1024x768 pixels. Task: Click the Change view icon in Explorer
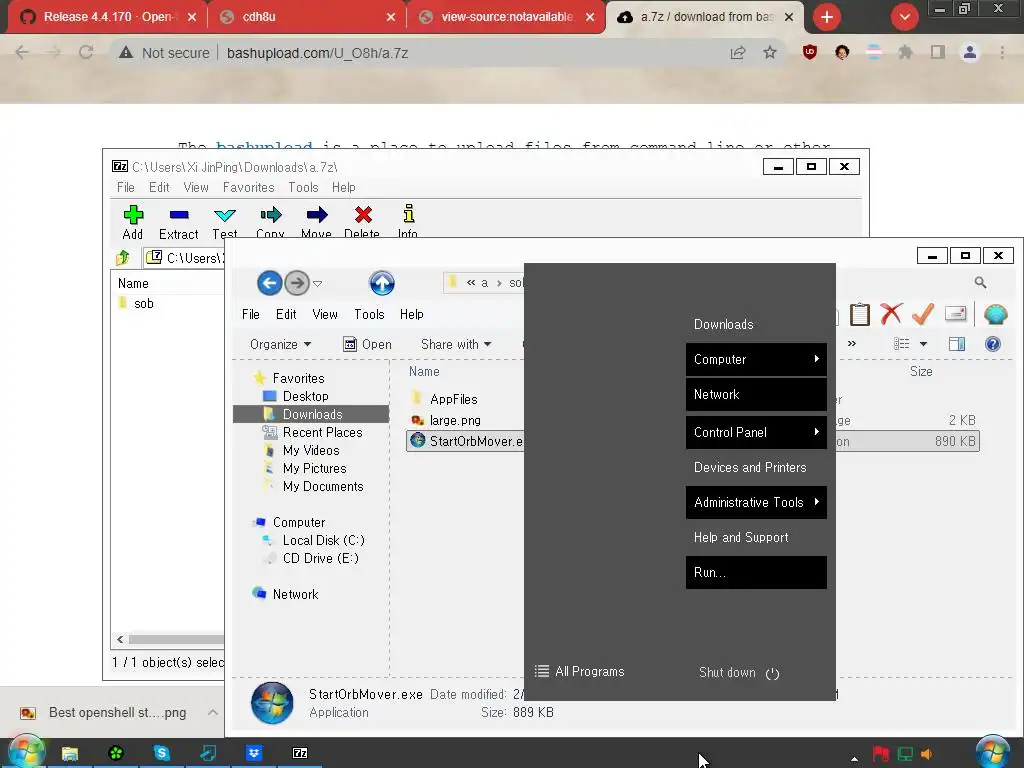[x=902, y=344]
